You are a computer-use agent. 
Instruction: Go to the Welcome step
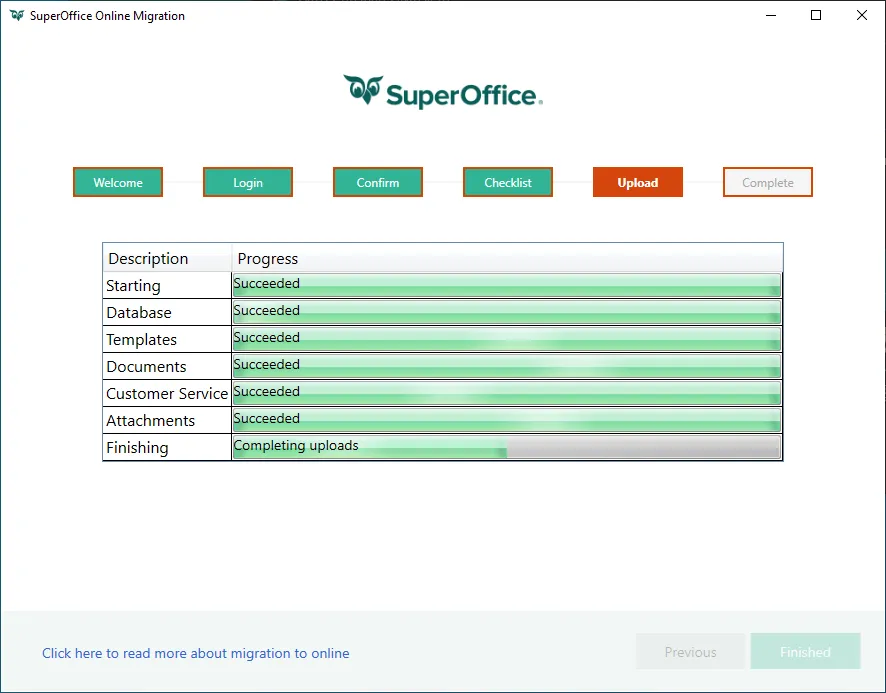pyautogui.click(x=118, y=182)
